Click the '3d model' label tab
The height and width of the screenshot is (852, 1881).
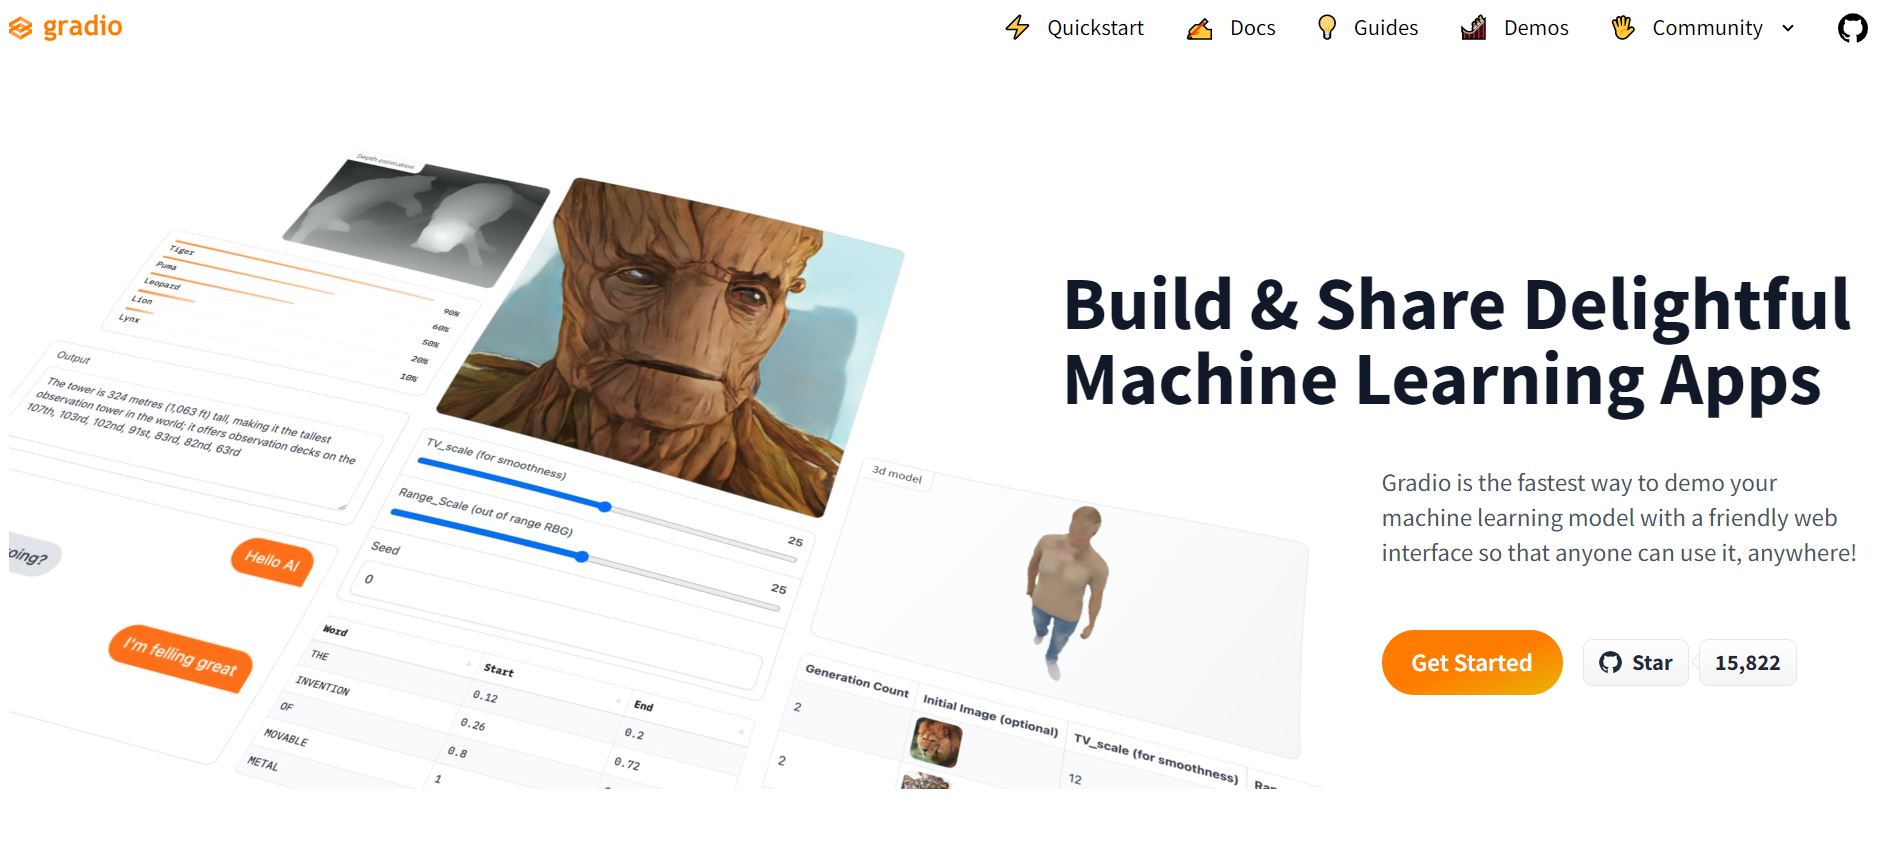coord(897,475)
